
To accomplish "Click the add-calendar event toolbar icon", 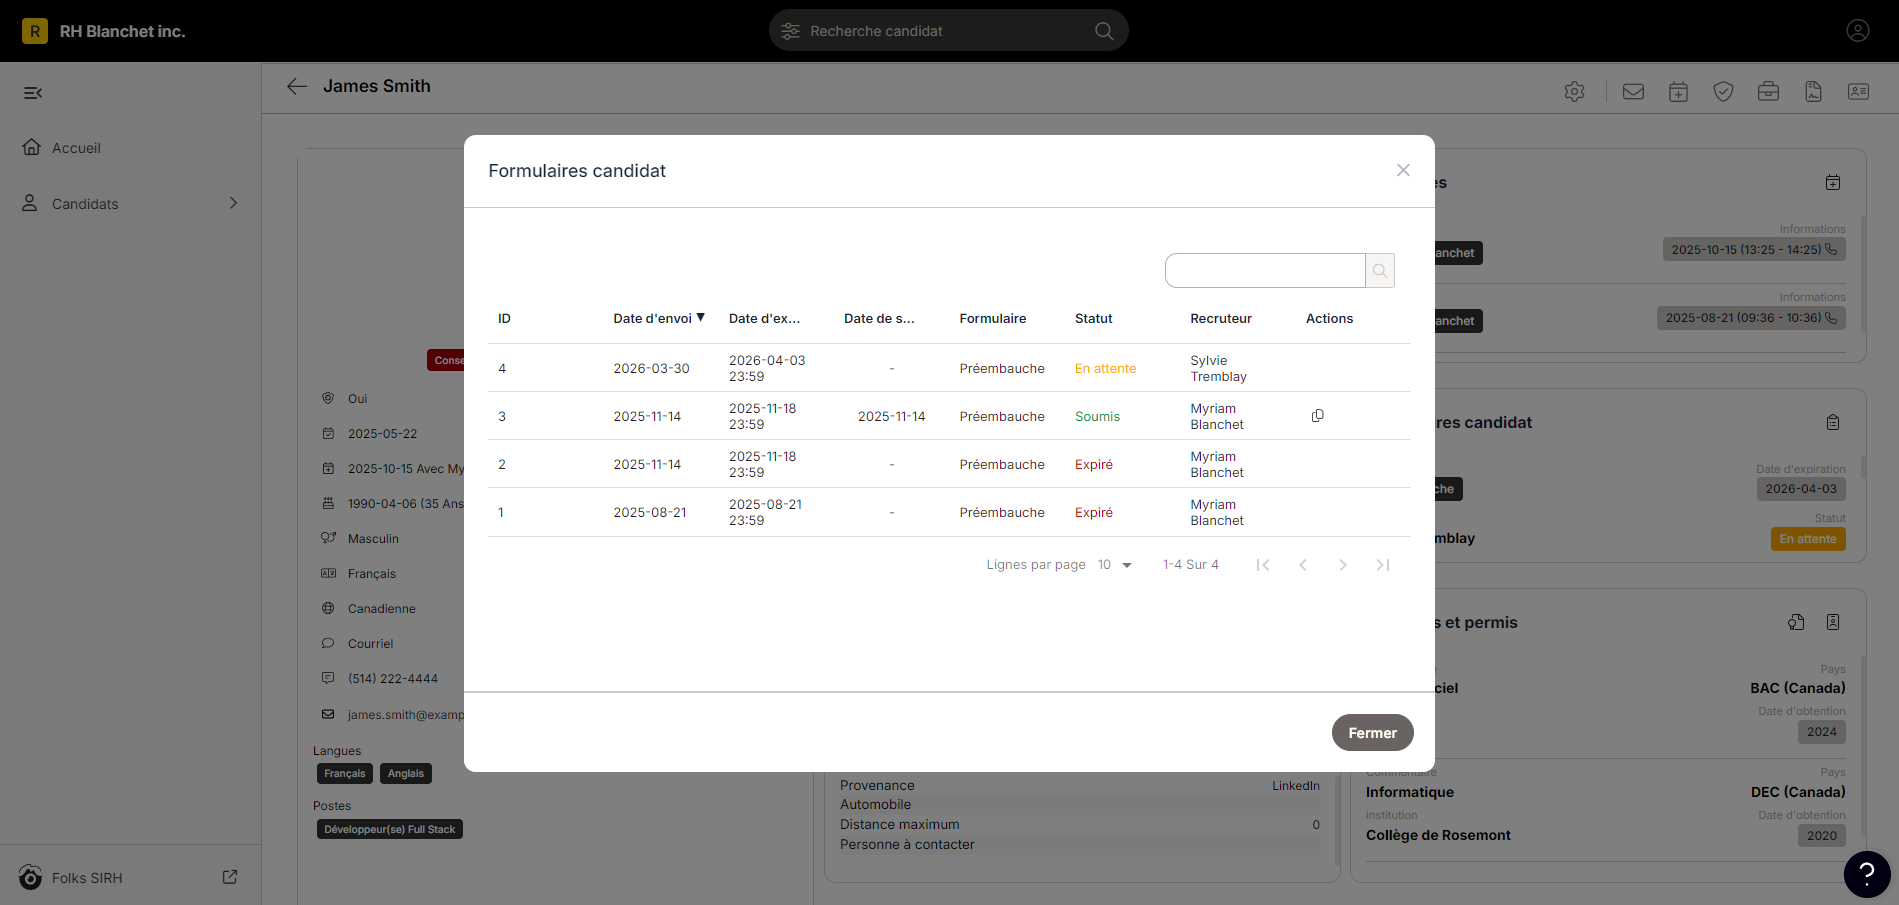I will tap(1679, 92).
